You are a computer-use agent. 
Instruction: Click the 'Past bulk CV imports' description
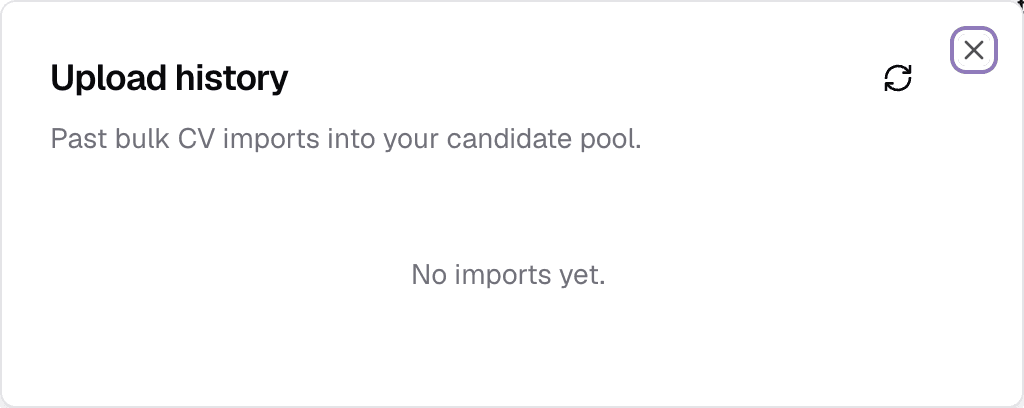[346, 139]
